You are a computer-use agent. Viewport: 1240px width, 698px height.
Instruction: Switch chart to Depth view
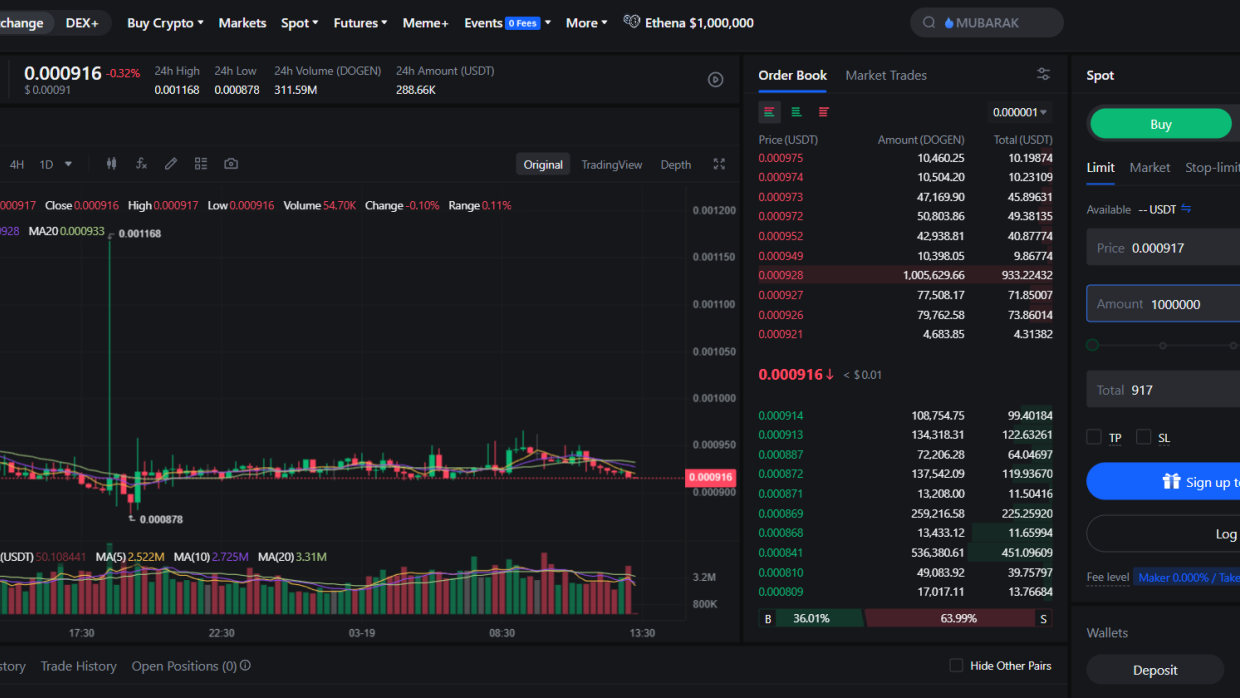point(676,165)
